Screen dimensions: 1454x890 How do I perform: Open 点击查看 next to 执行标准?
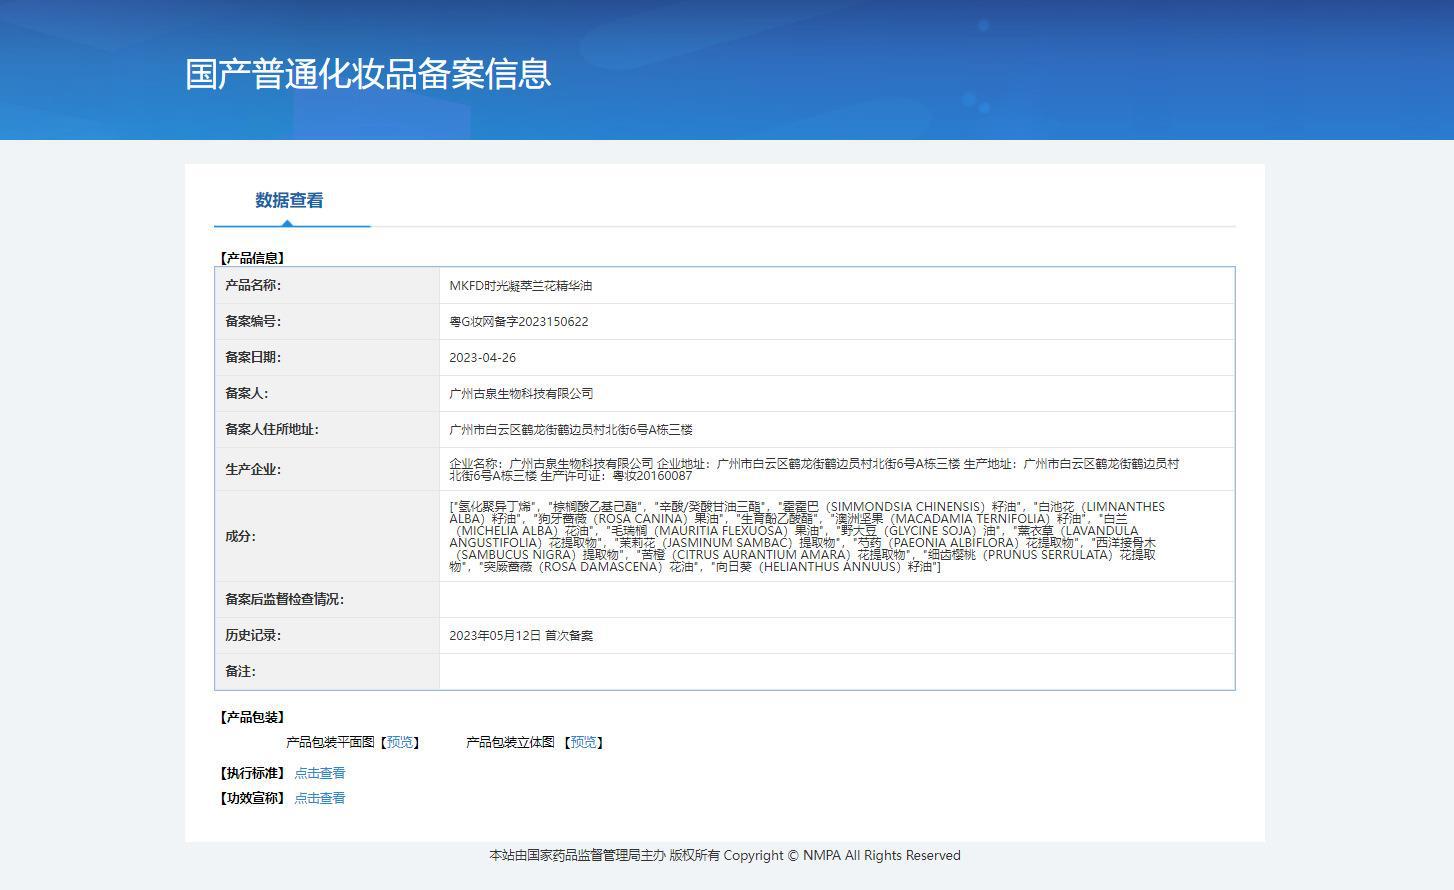(x=320, y=773)
